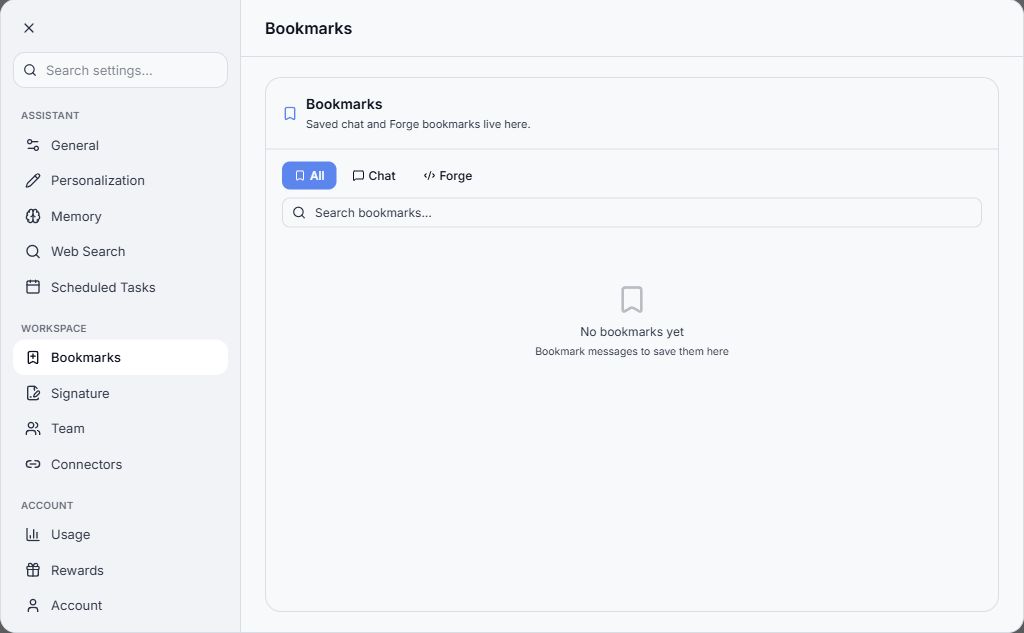This screenshot has width=1024, height=633.
Task: Click the magnifier icon in Search settings
Action: (30, 70)
